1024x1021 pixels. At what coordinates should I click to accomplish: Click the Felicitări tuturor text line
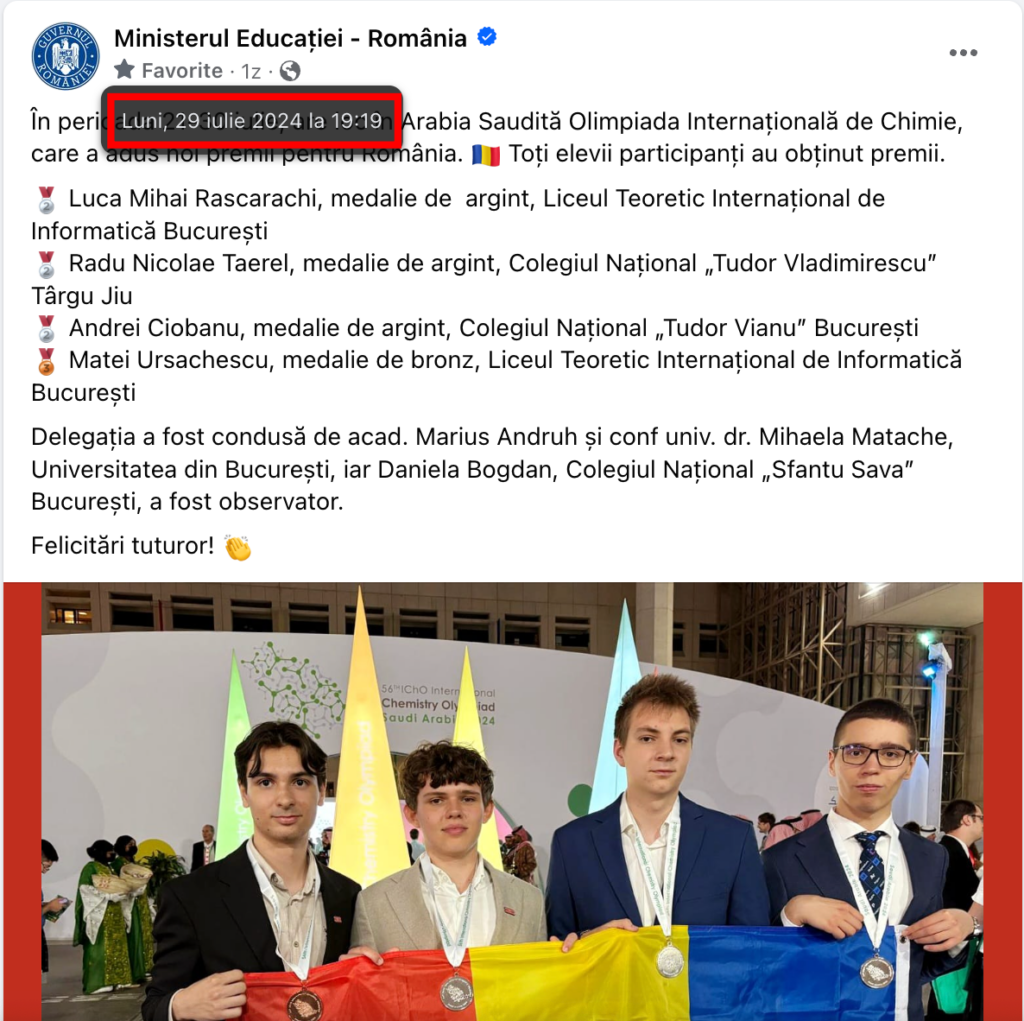point(123,545)
